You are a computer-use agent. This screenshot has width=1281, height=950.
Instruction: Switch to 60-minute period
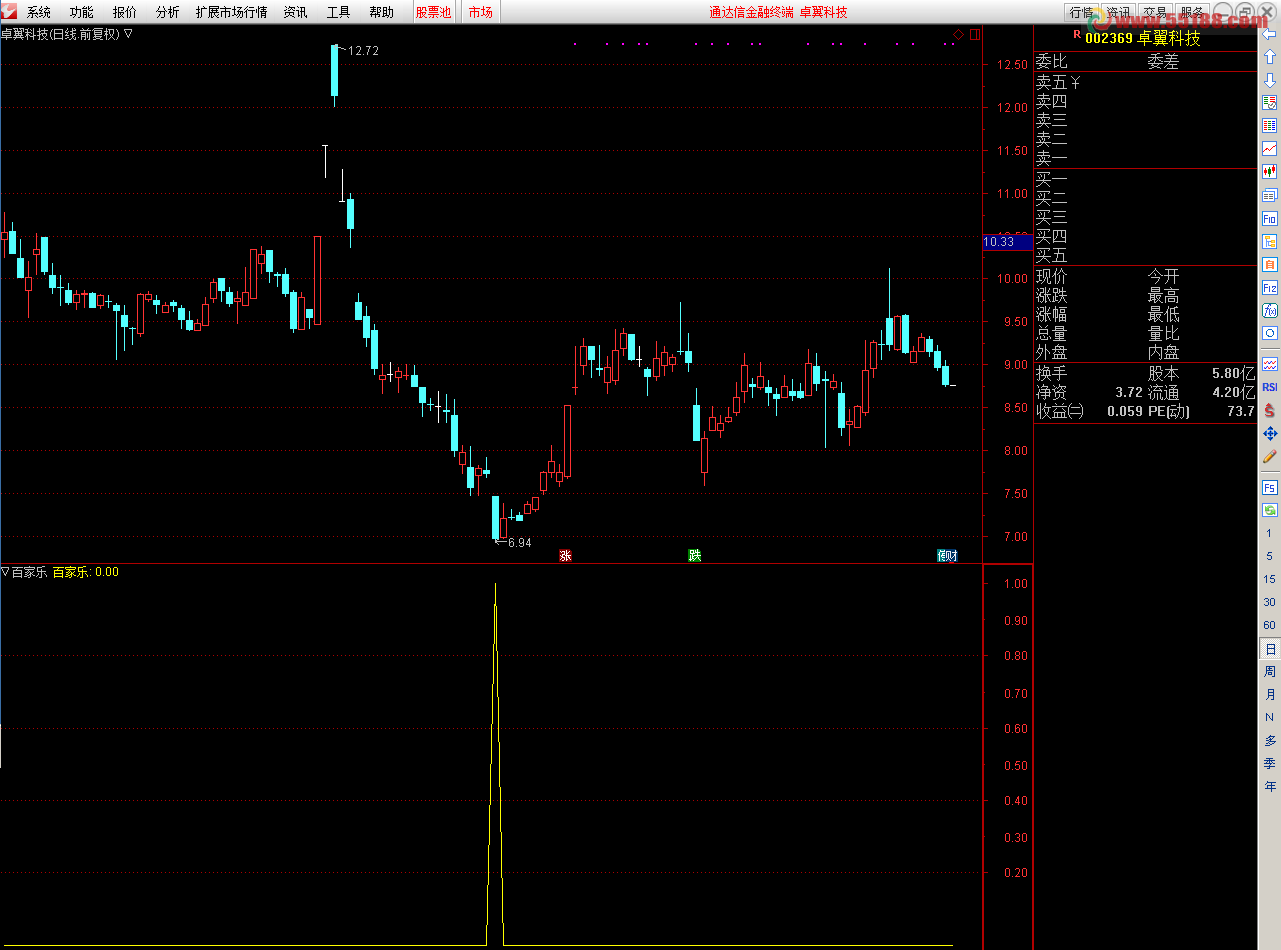[x=1270, y=625]
